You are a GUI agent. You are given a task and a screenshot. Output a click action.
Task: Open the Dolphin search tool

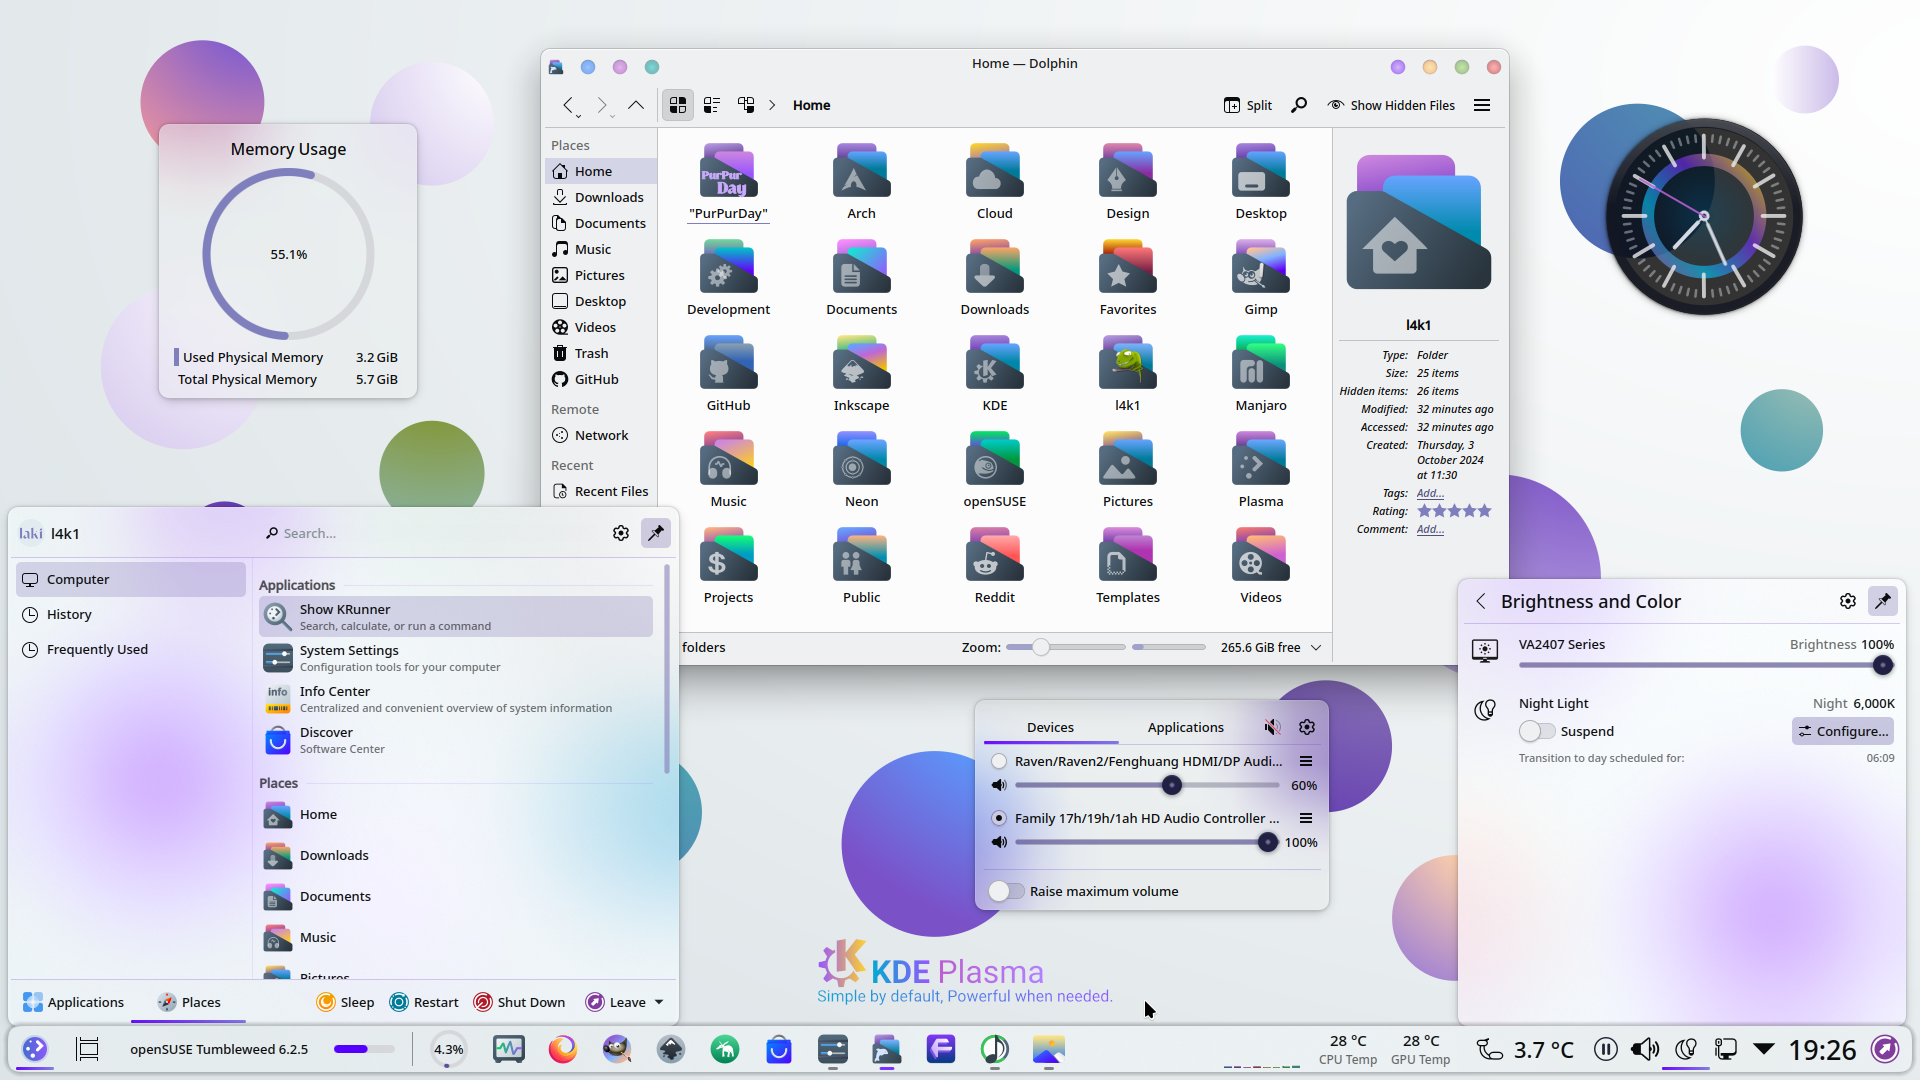pyautogui.click(x=1299, y=105)
